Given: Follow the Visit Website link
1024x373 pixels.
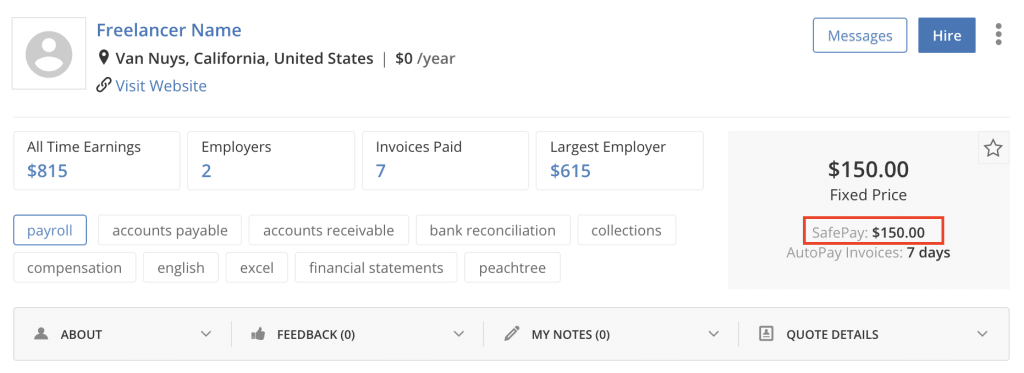Looking at the screenshot, I should [x=161, y=86].
